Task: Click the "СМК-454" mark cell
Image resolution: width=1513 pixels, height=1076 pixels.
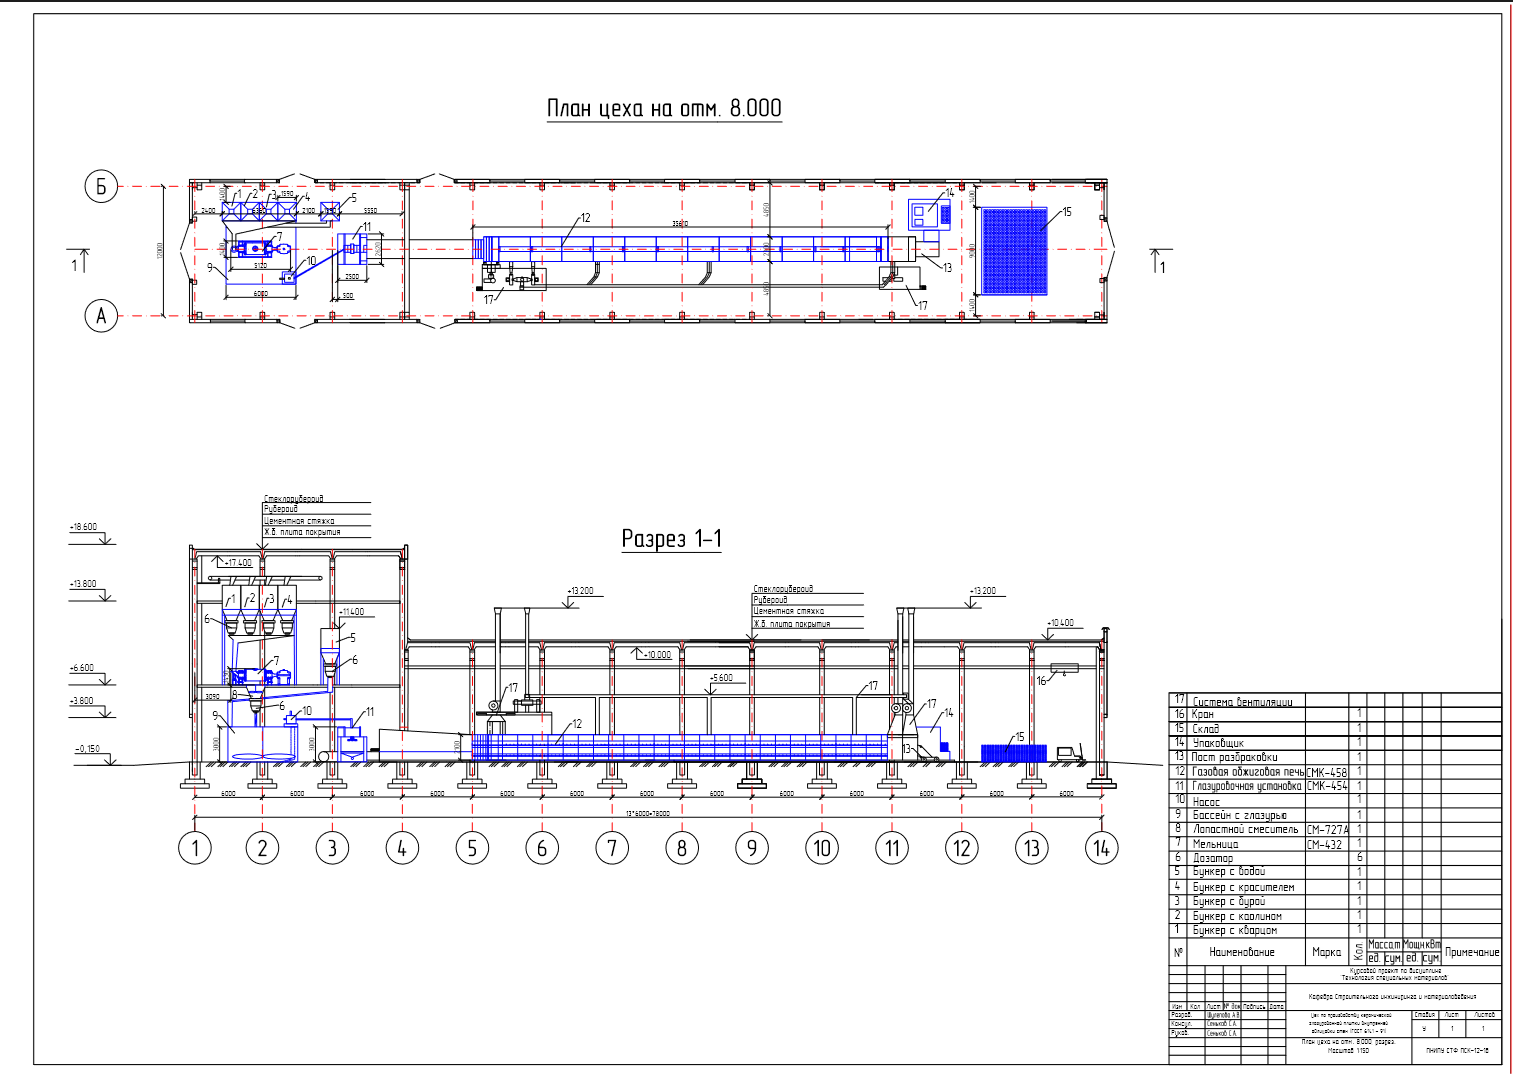Action: pyautogui.click(x=1327, y=786)
